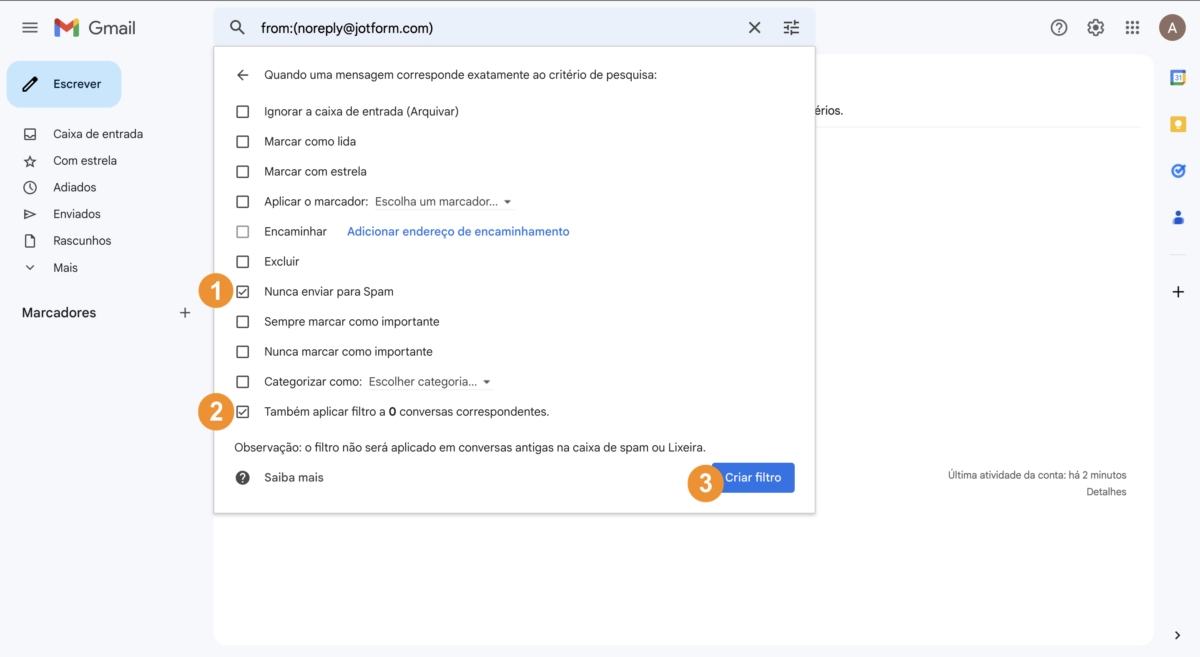The height and width of the screenshot is (657, 1200).
Task: Open the Caixa de entrada folder
Action: (x=97, y=134)
